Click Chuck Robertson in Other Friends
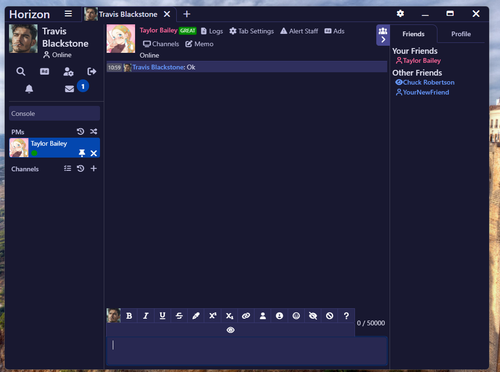Viewport: 500px width, 372px height. coord(429,82)
